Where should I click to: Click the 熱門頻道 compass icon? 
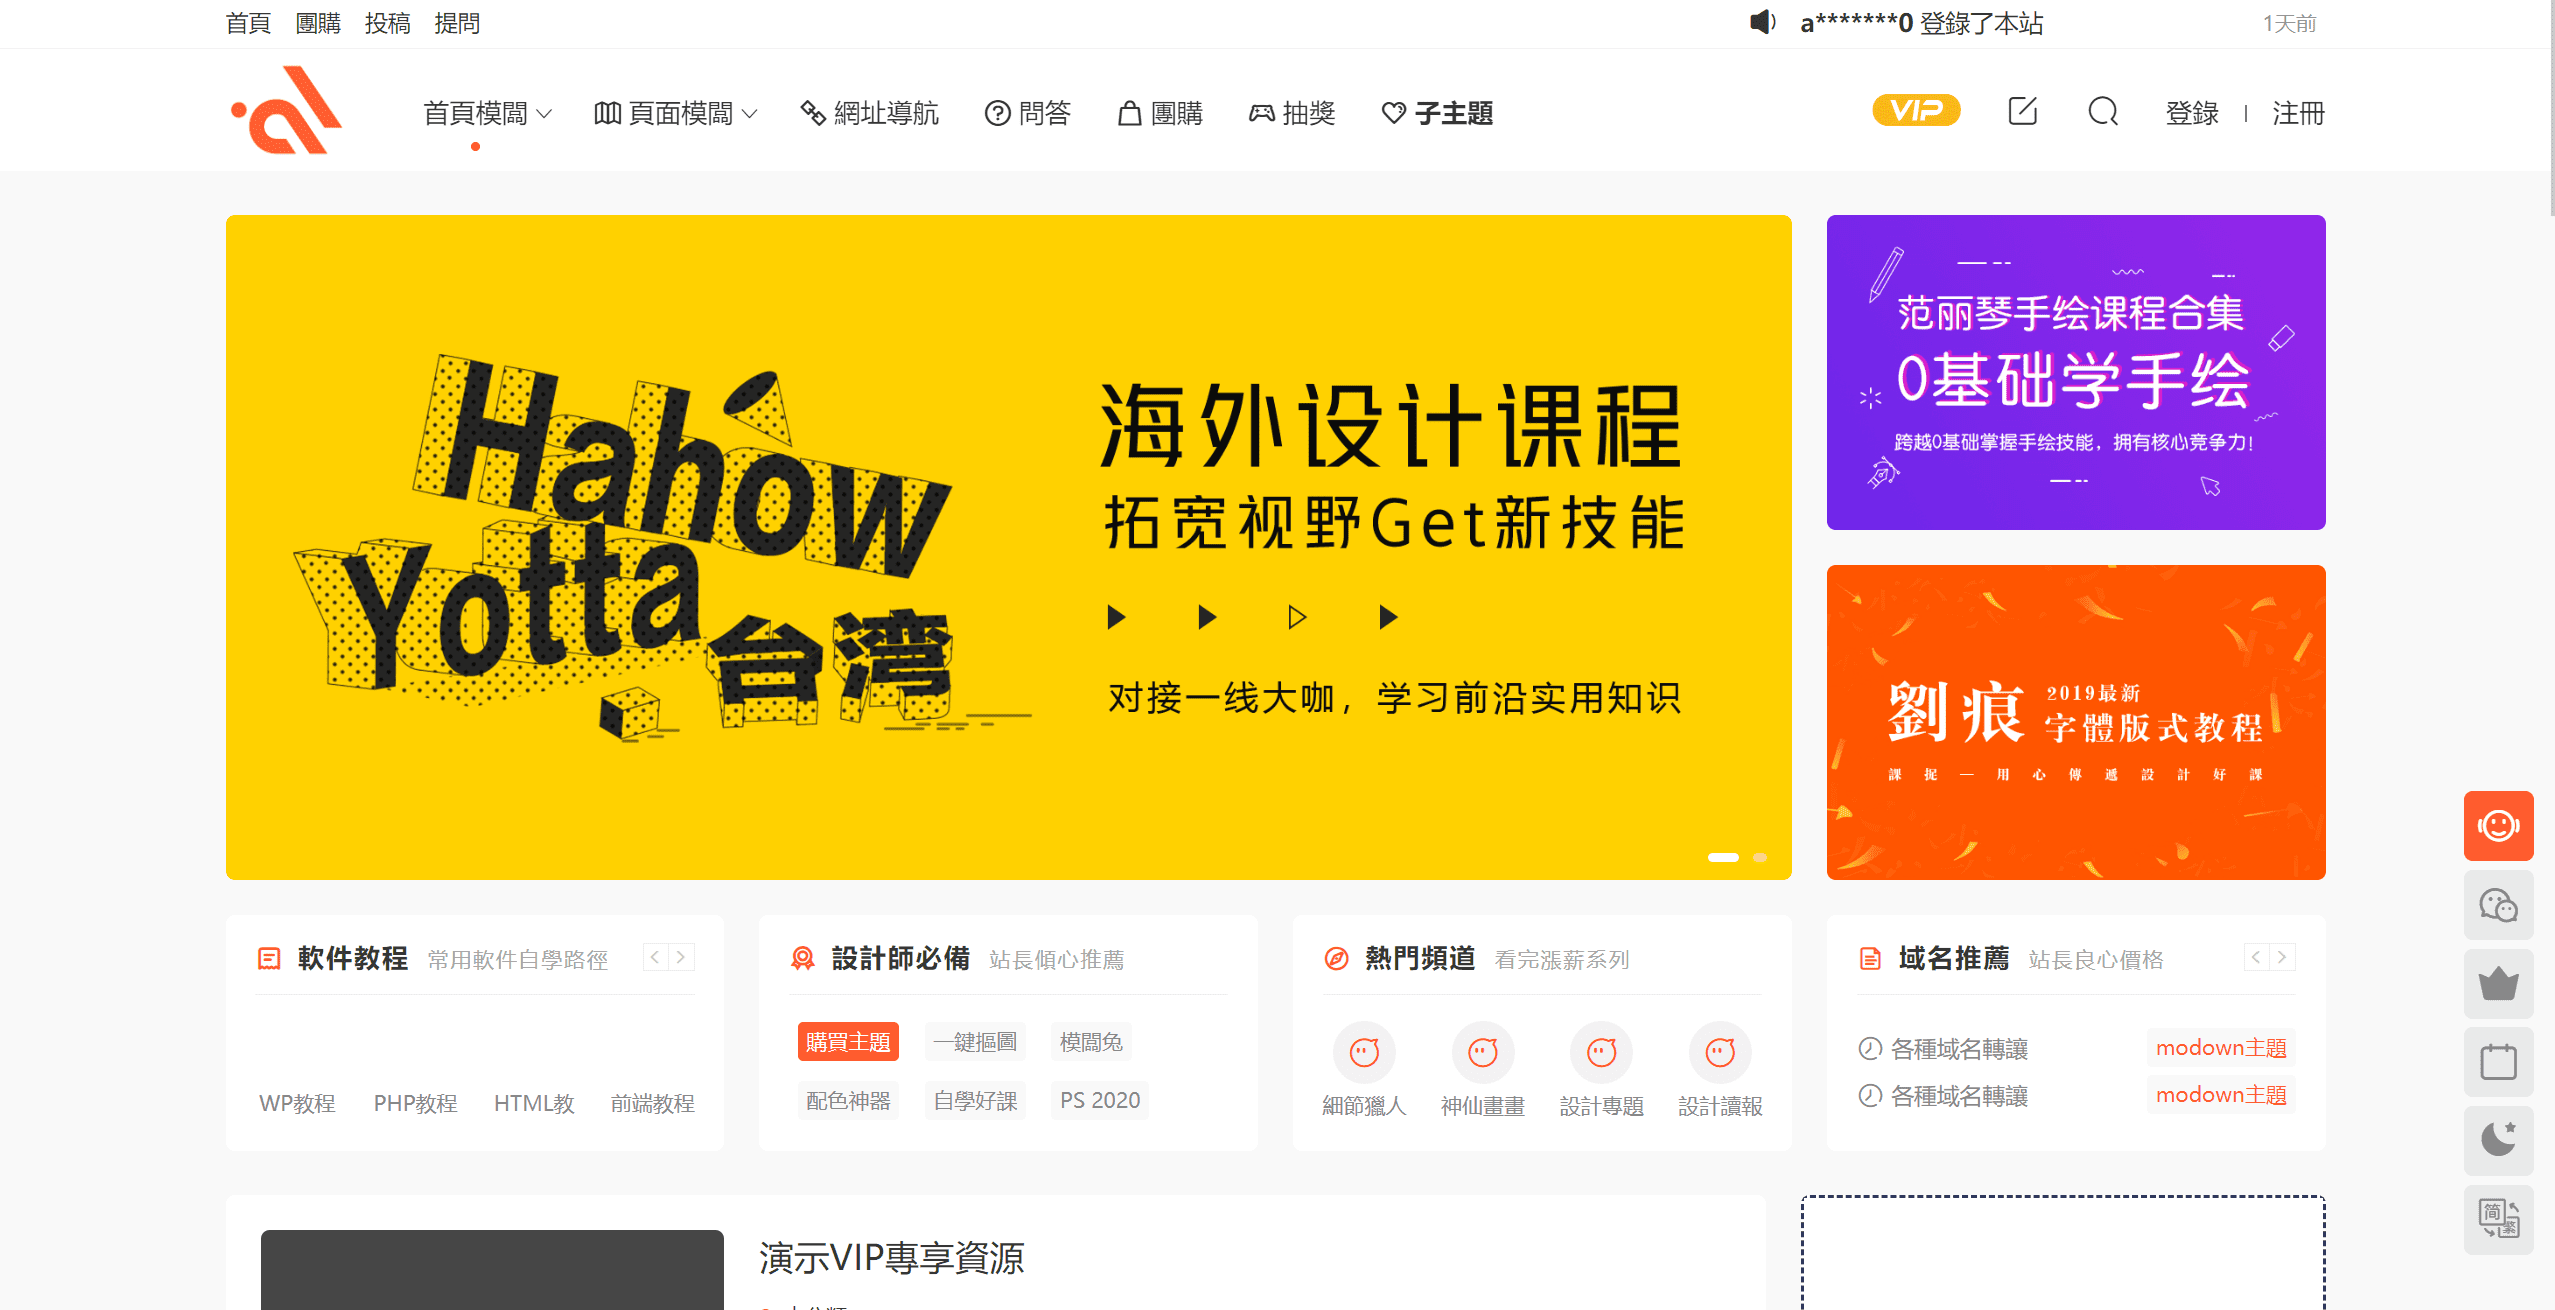1336,958
